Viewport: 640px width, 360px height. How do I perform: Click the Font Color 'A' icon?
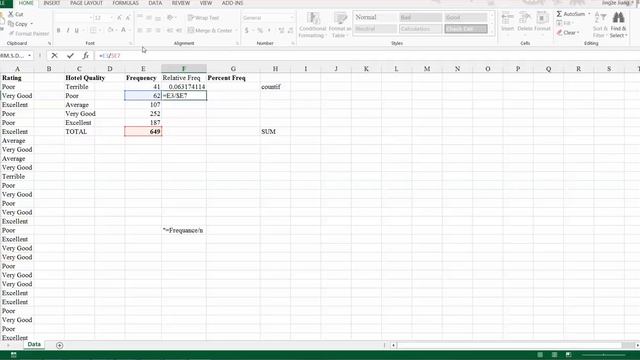click(123, 30)
